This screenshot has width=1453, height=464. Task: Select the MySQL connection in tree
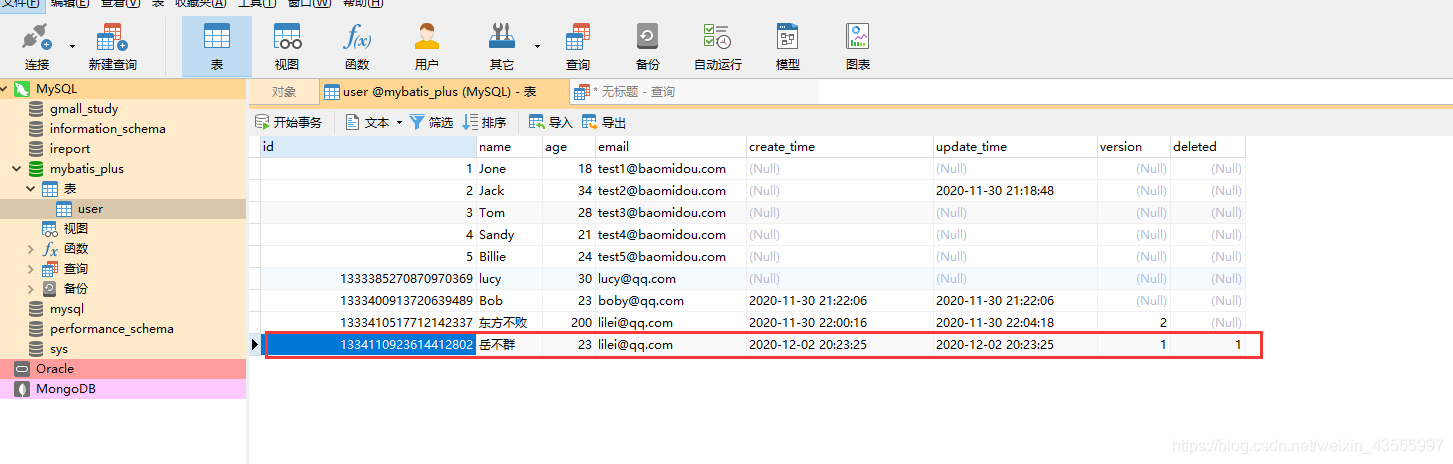56,89
